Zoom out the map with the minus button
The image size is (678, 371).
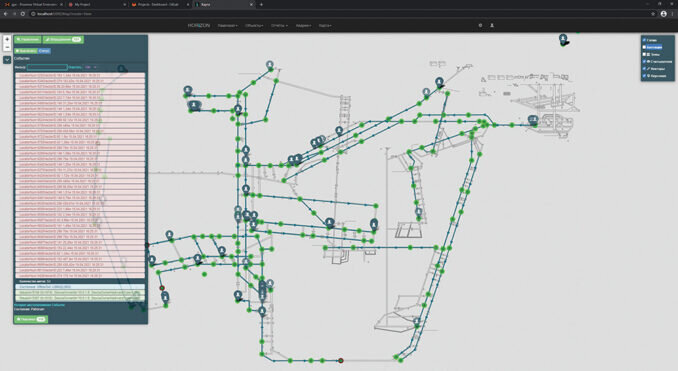point(7,47)
